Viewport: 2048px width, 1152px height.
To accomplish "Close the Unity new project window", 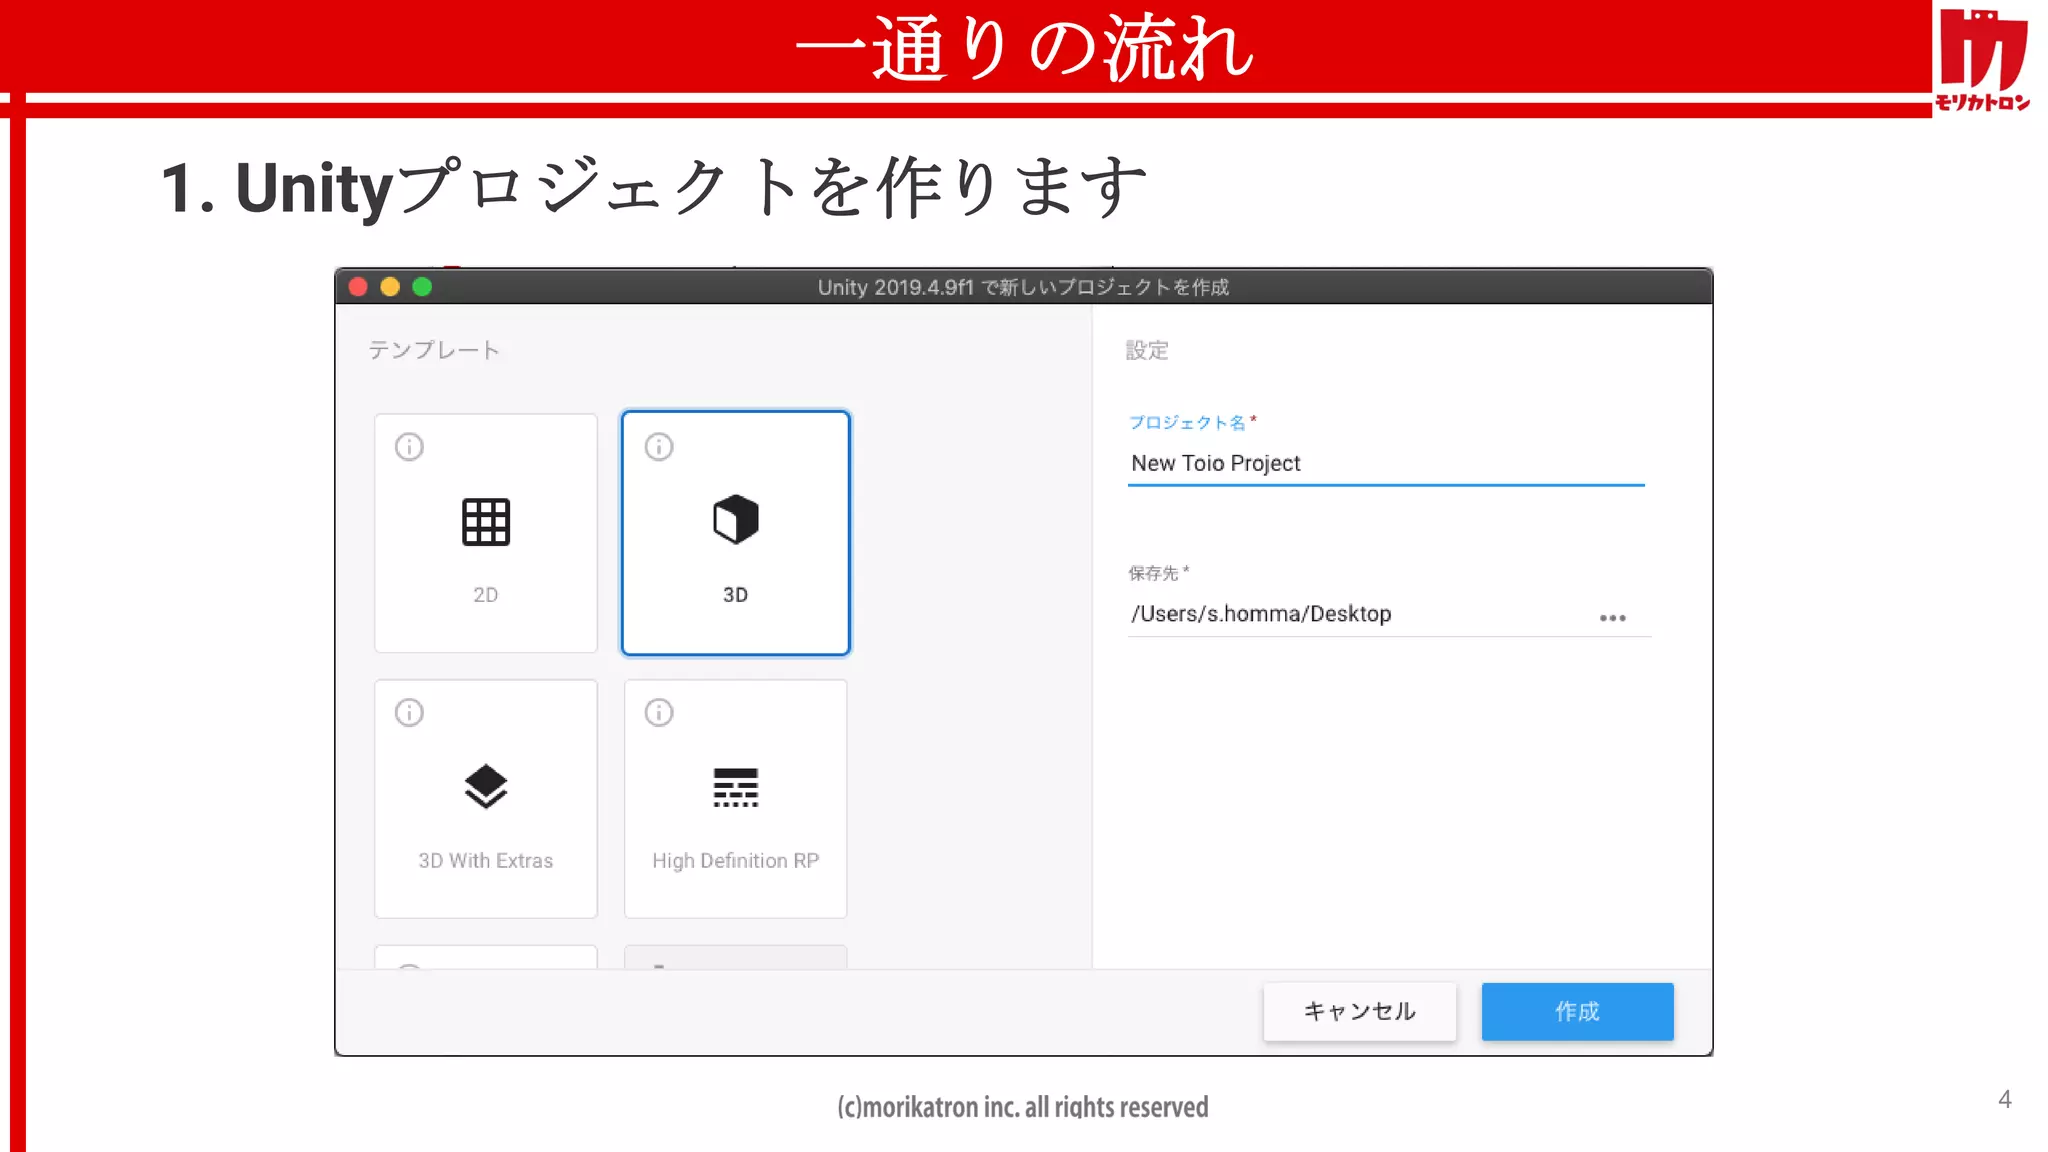I will point(358,287).
